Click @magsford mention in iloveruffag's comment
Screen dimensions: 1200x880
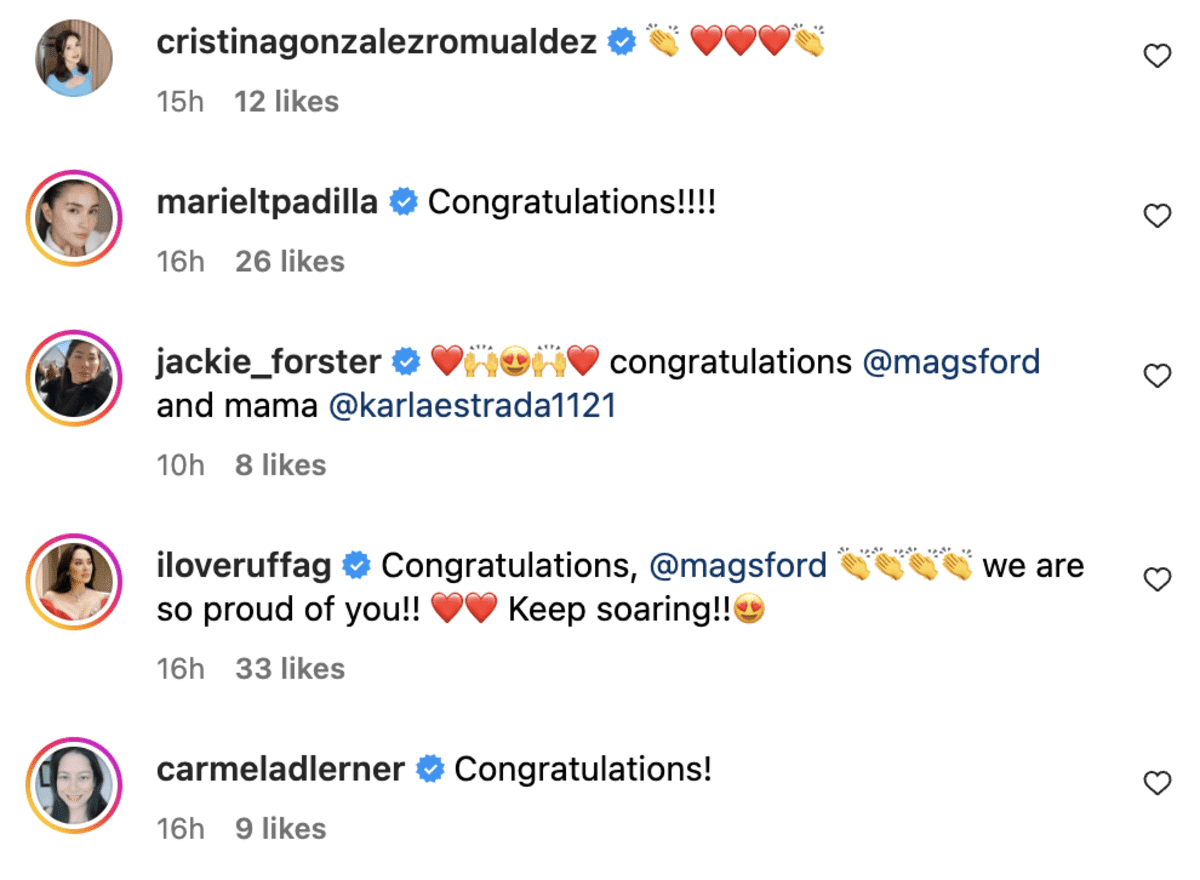click(x=738, y=565)
